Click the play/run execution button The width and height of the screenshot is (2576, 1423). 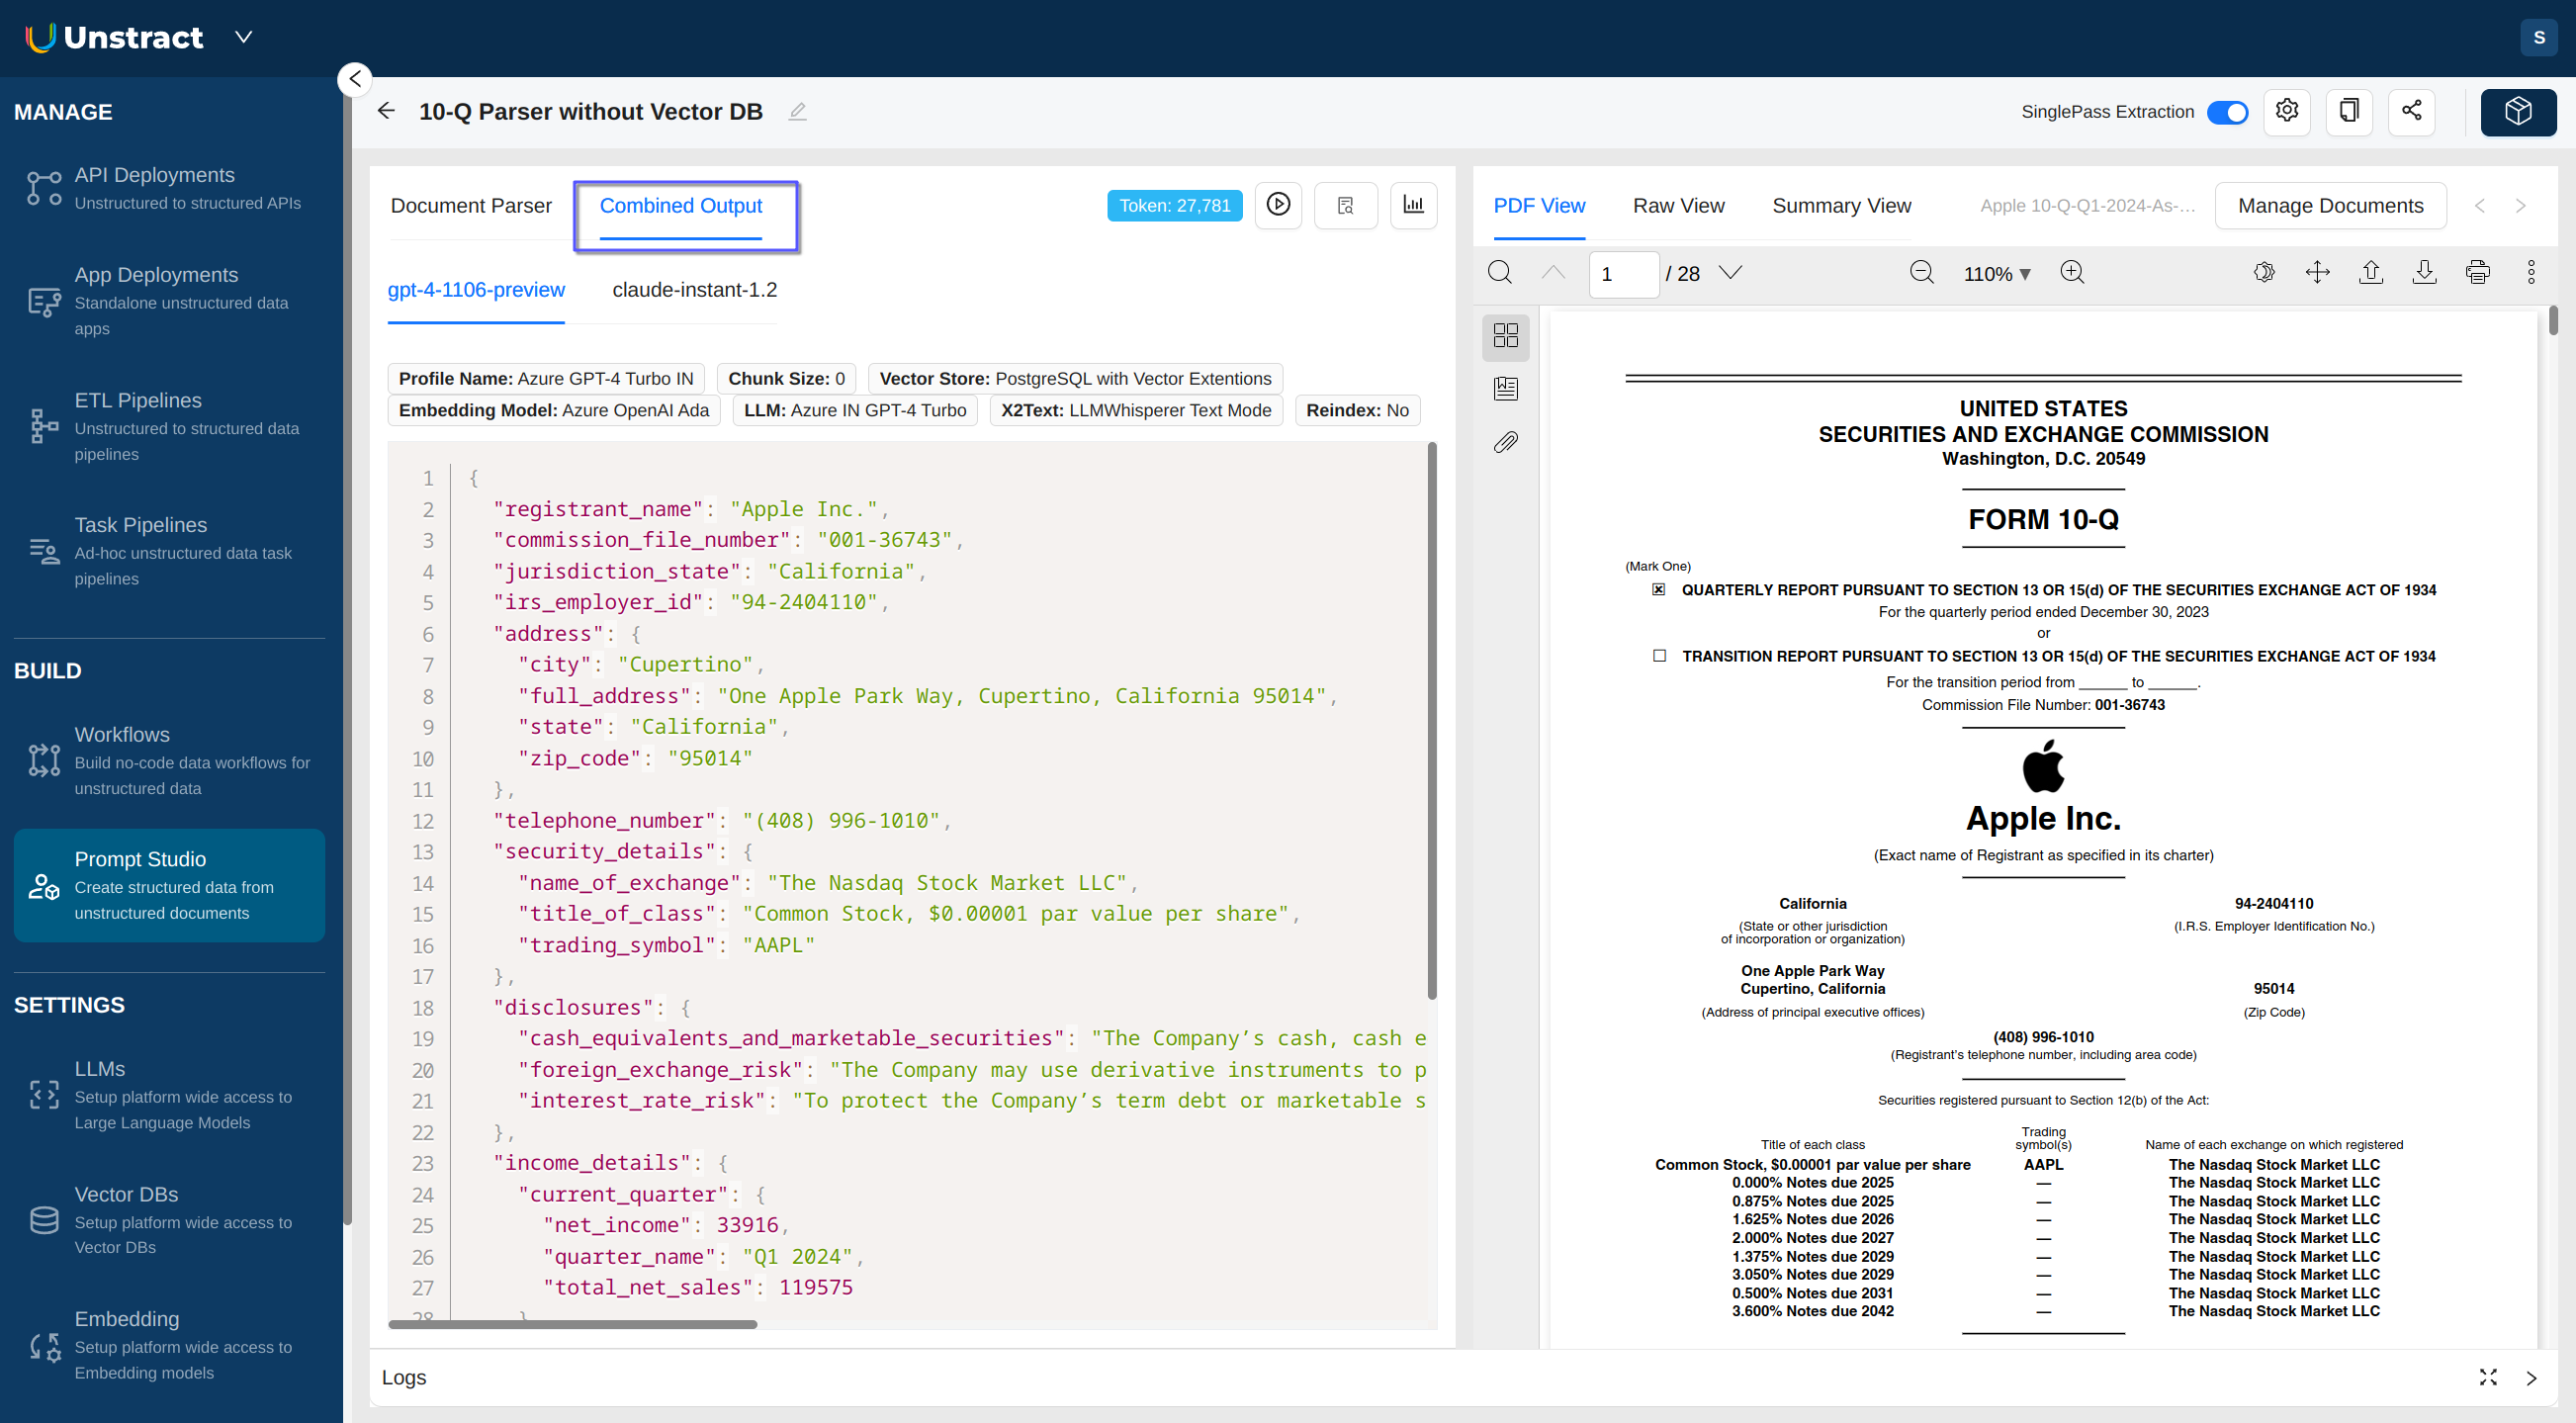pyautogui.click(x=1280, y=205)
